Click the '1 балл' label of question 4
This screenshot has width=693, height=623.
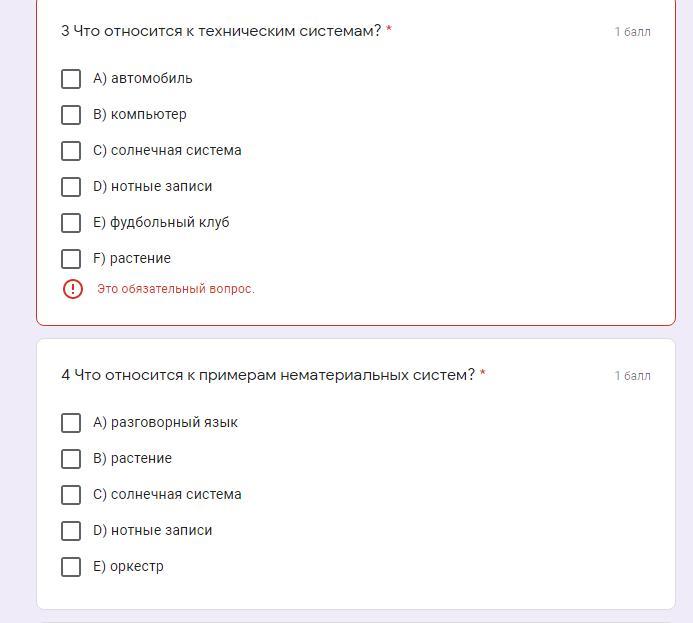[632, 376]
